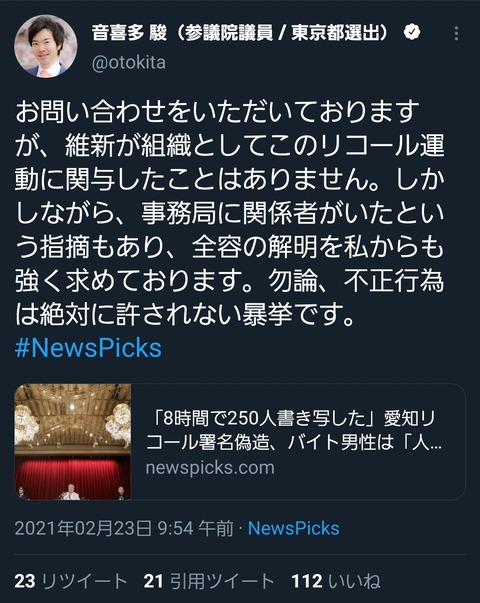Open the #NewsPicks hashtag

(x=88, y=348)
